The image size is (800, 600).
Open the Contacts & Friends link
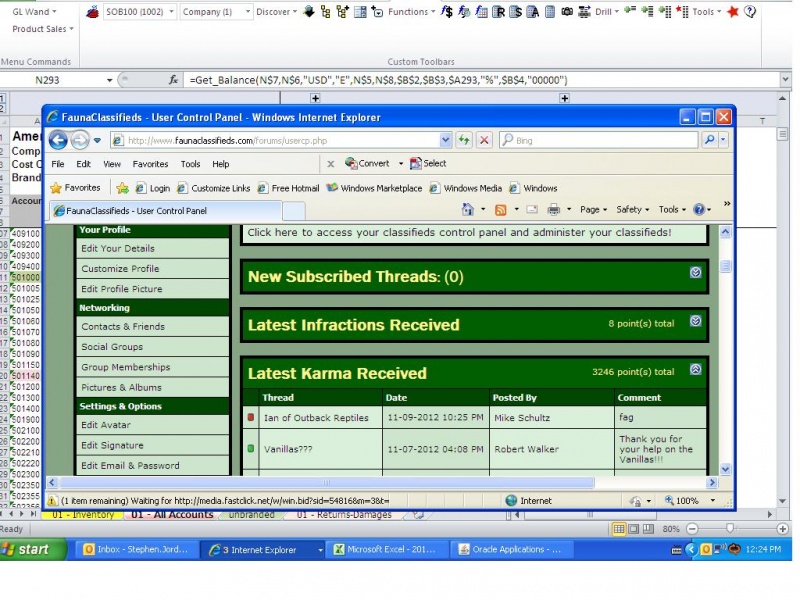click(x=123, y=327)
